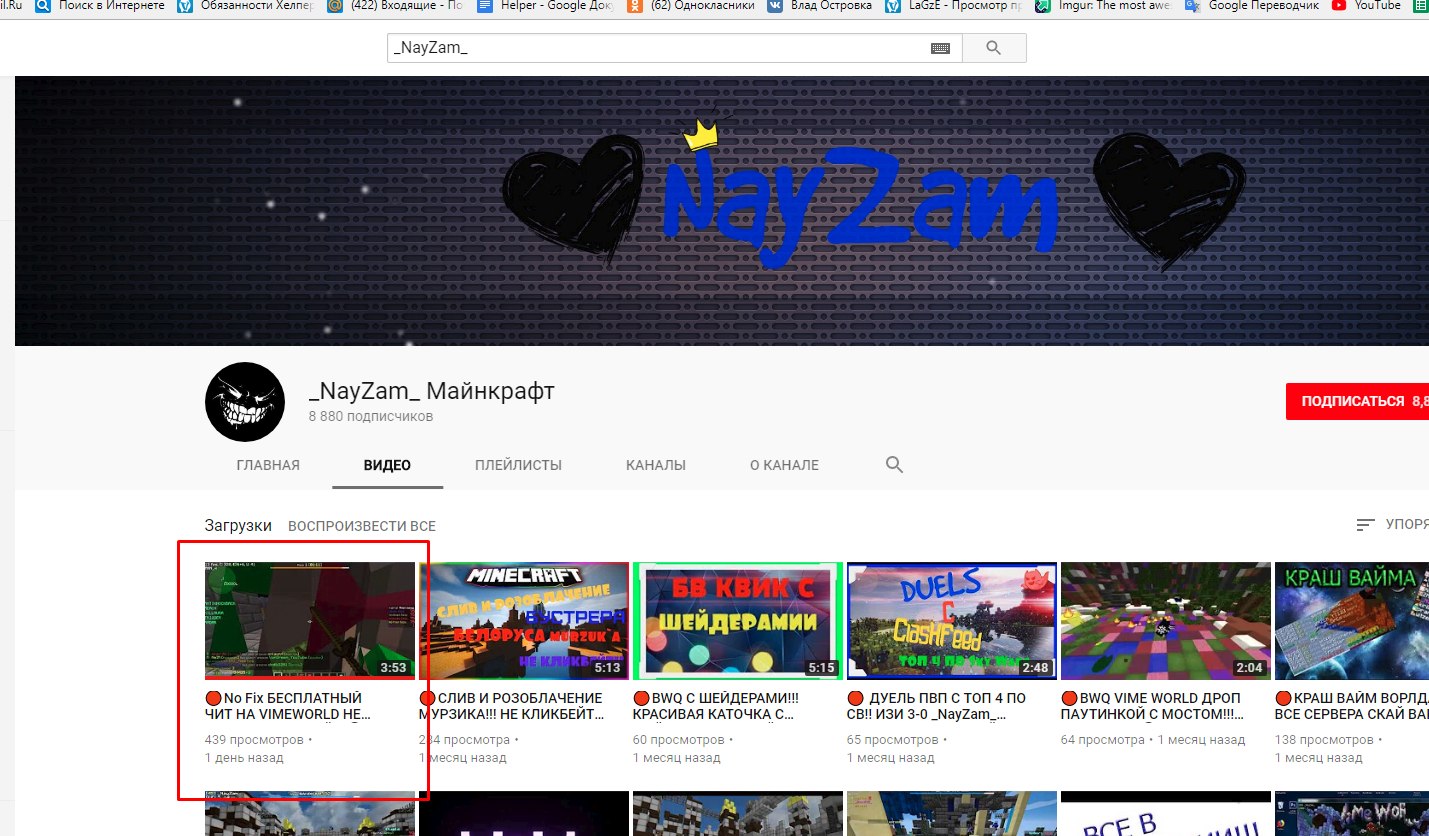This screenshot has width=1429, height=836.
Task: Click title ДУЭЛЬ ПВП С ТОП 4 ПО СВ
Action: point(937,706)
